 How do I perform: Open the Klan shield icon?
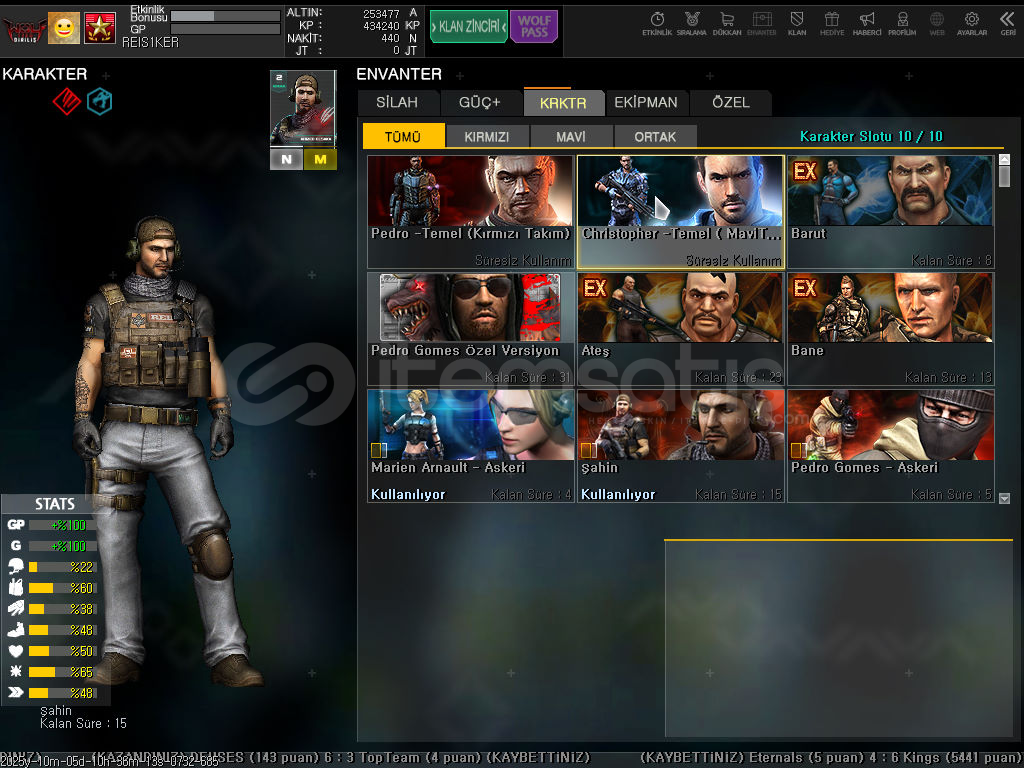tap(797, 24)
